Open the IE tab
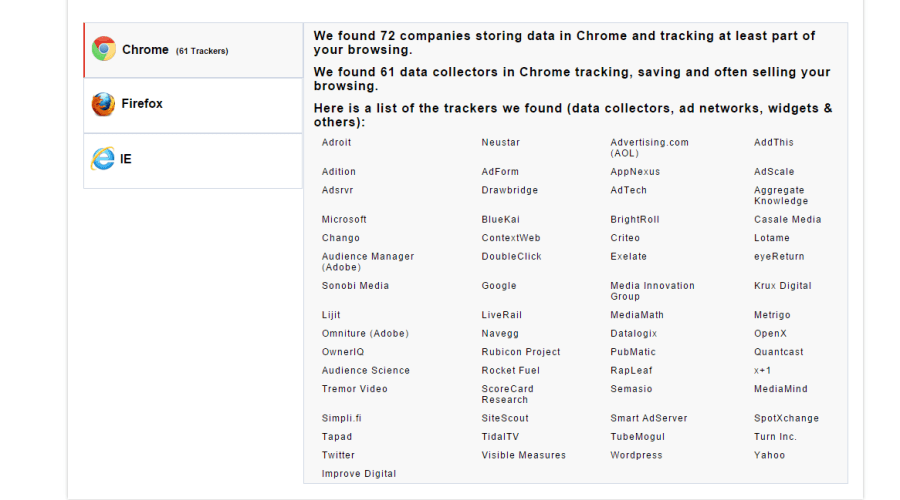Viewport: 900px width, 500px height. (x=193, y=160)
